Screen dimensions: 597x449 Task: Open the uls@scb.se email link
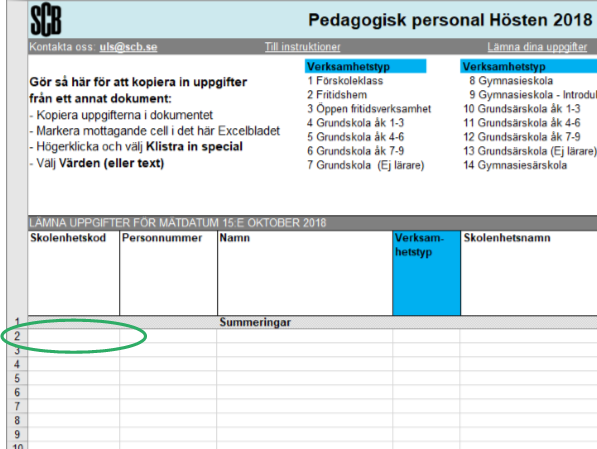point(128,47)
